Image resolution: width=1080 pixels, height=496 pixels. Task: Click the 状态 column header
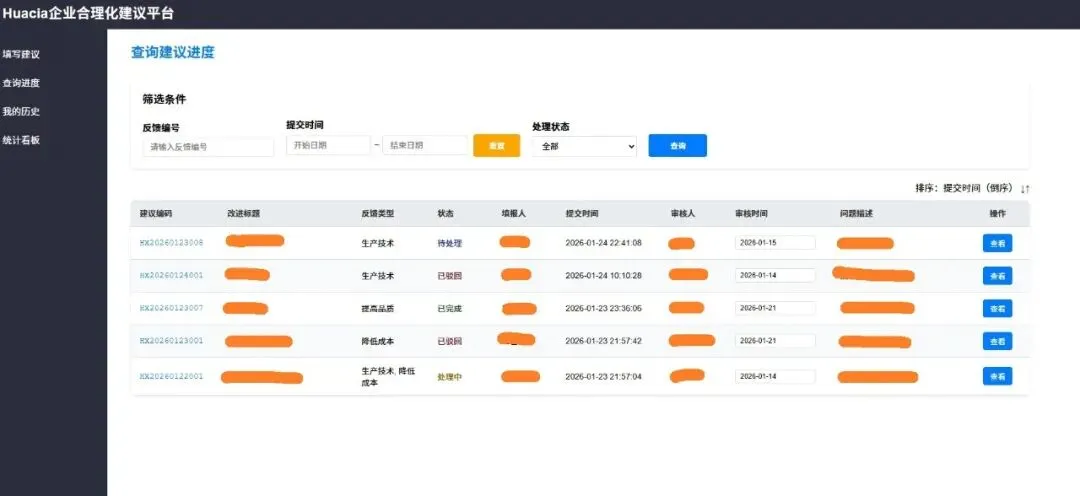pos(446,214)
